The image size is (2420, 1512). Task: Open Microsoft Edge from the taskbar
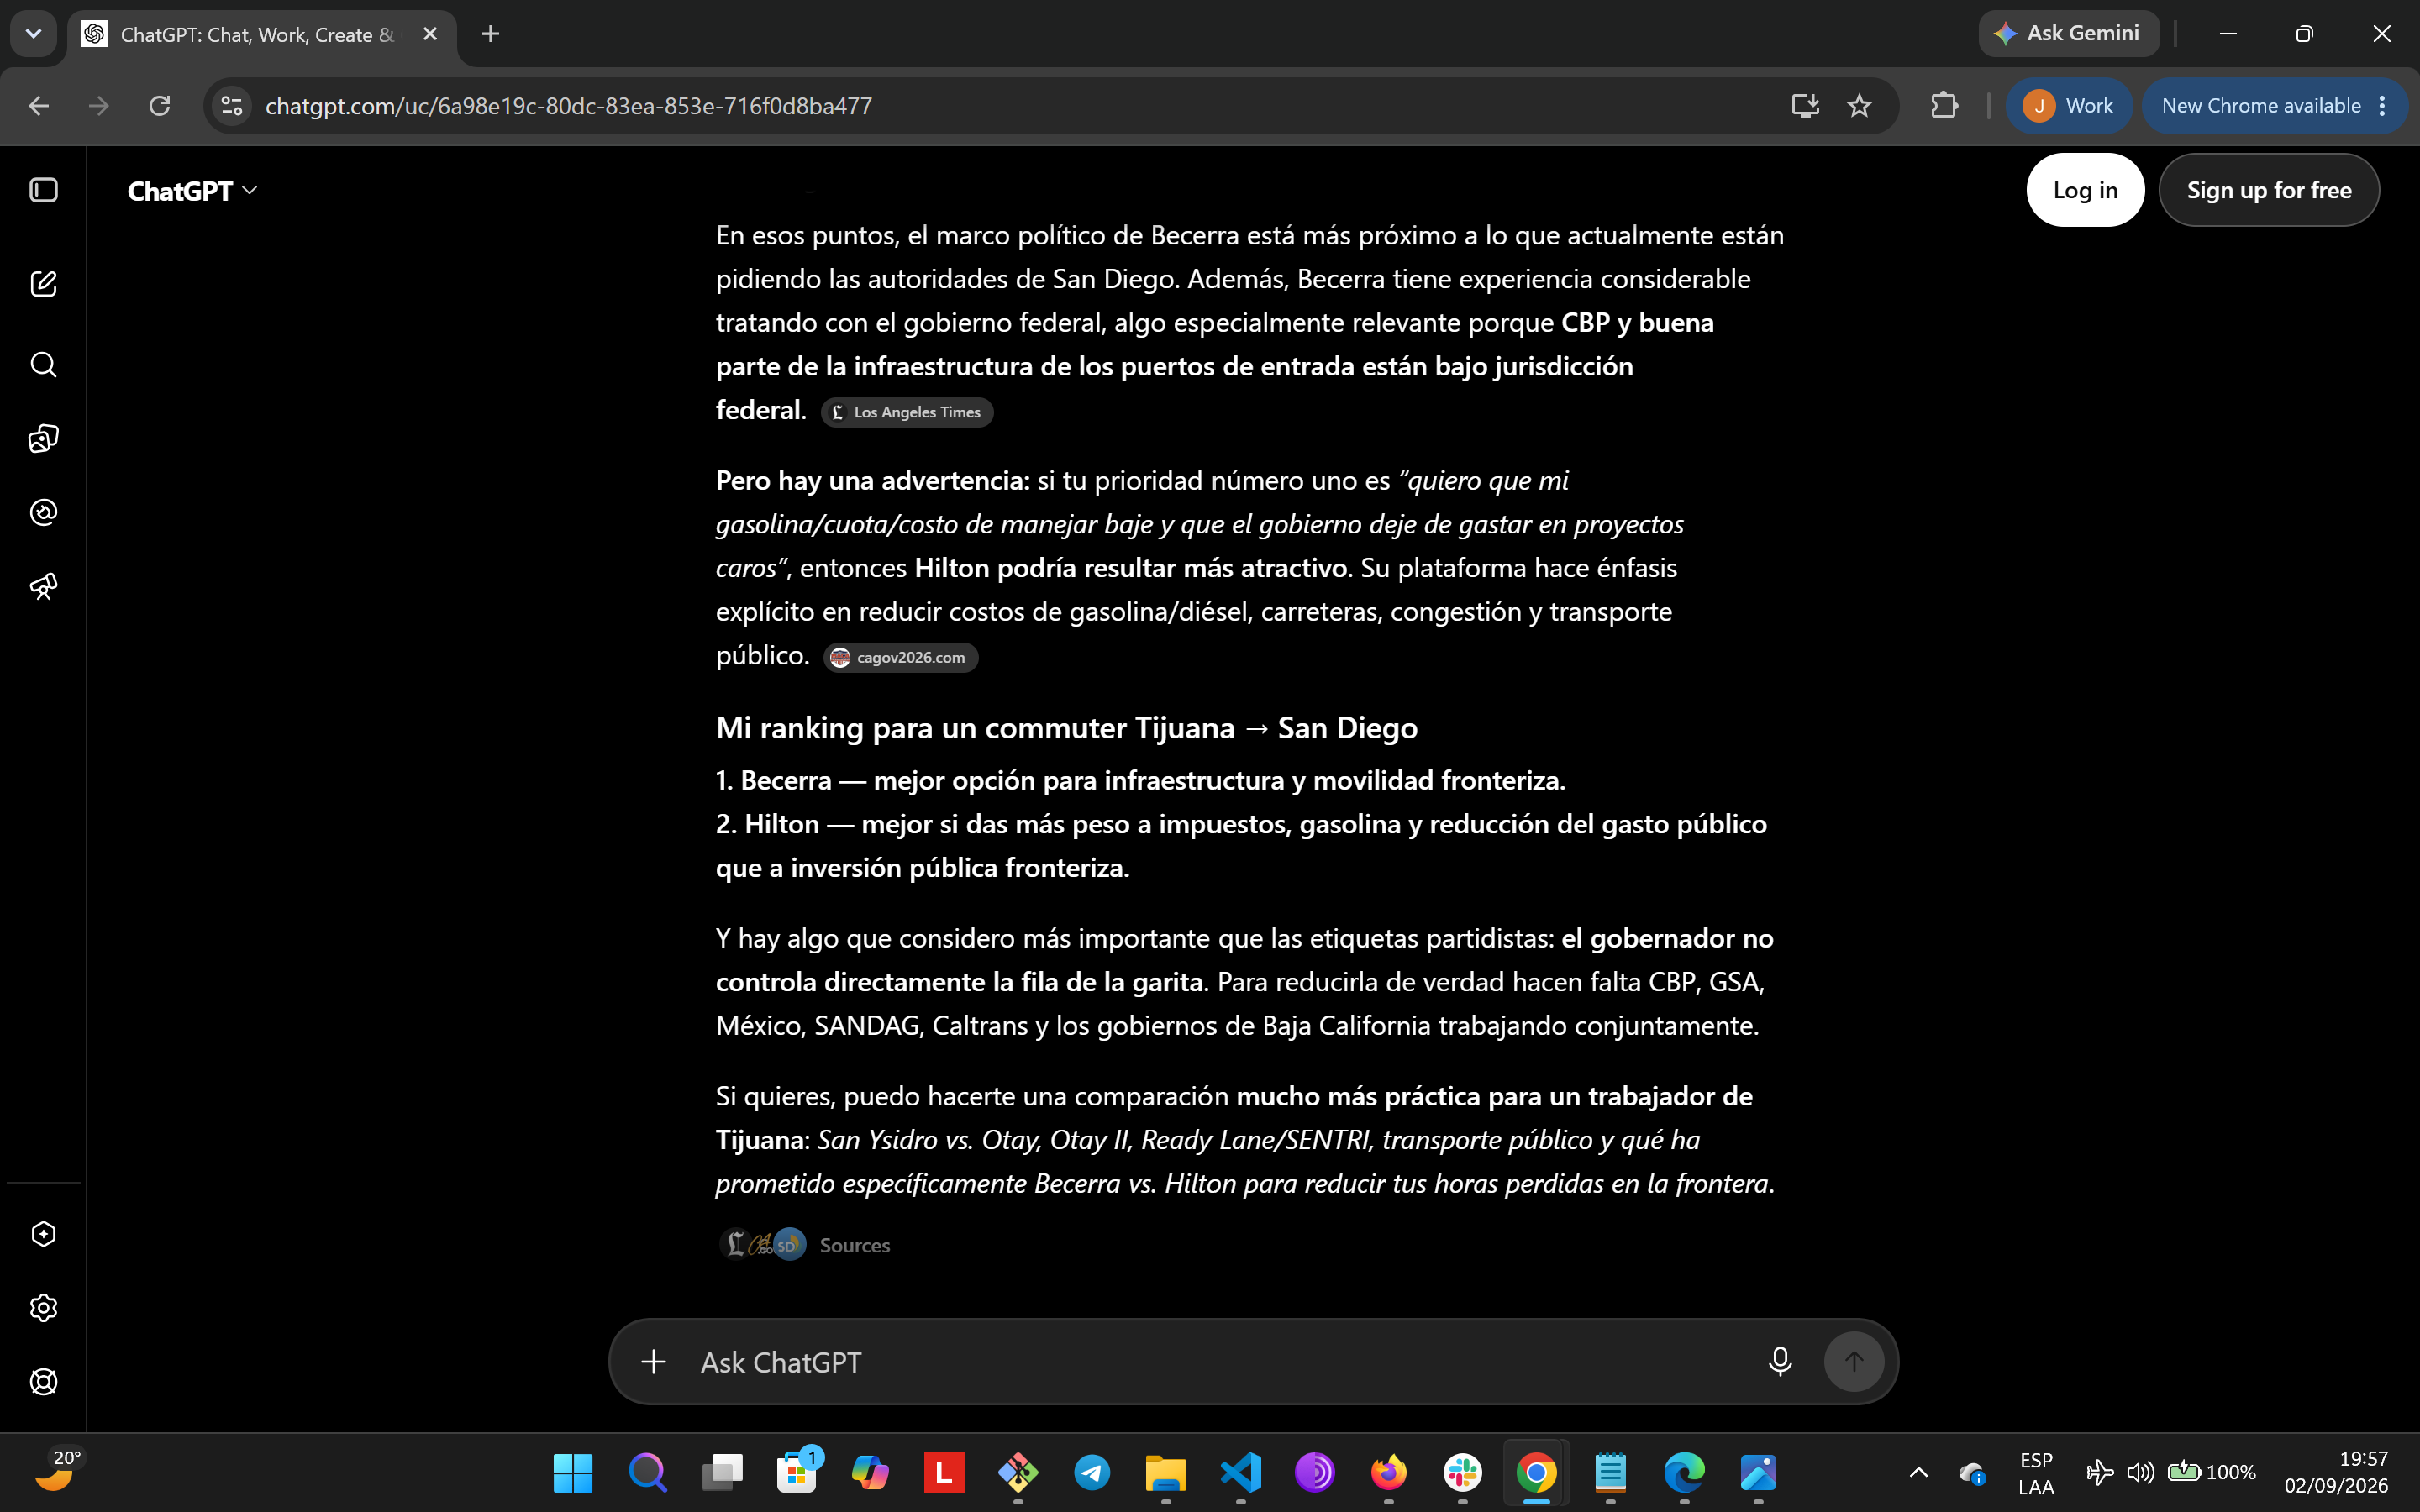coord(1685,1473)
